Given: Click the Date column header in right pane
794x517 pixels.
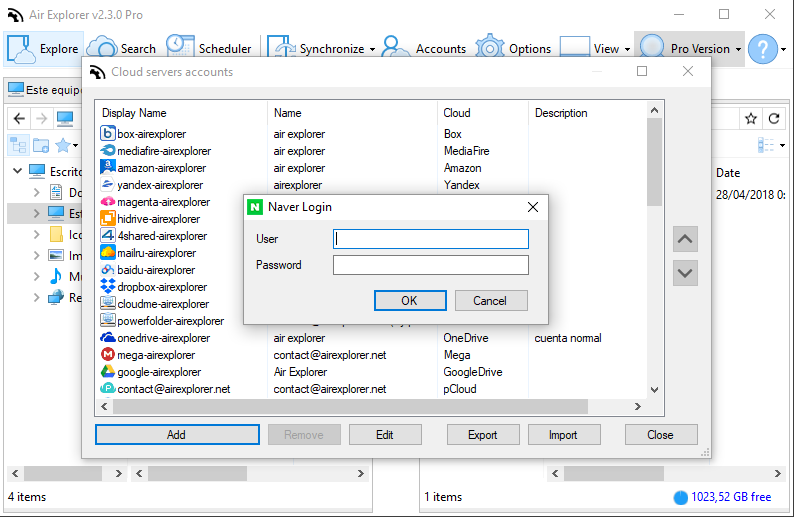Looking at the screenshot, I should pyautogui.click(x=728, y=173).
